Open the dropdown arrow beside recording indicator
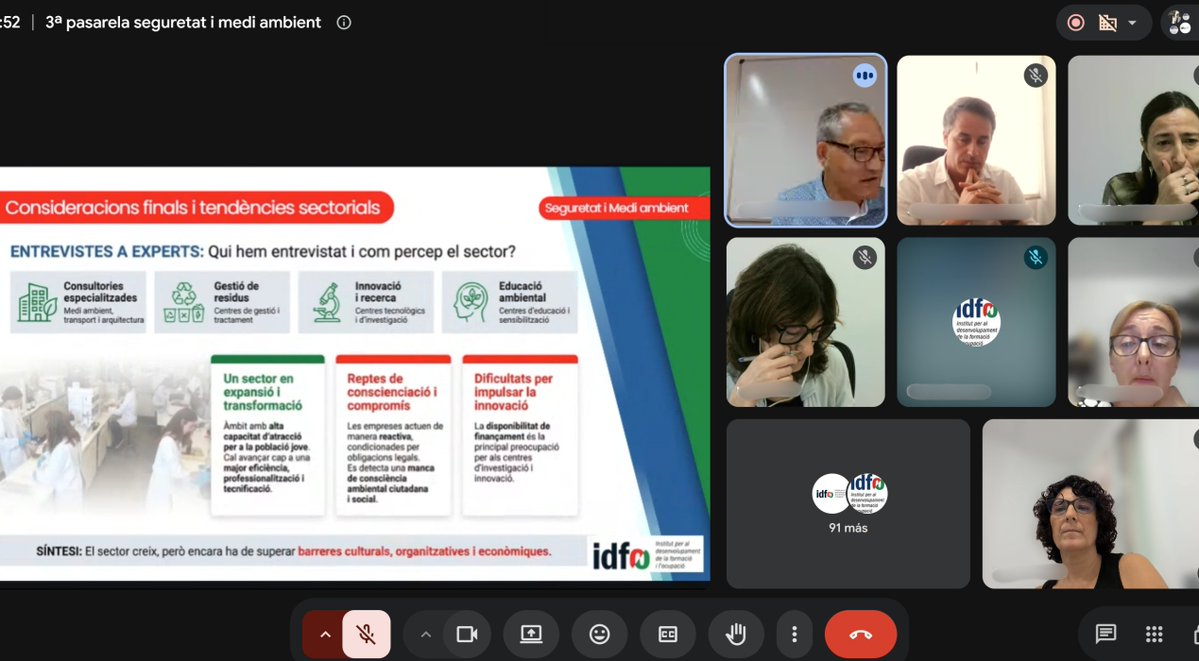Image resolution: width=1199 pixels, height=661 pixels. (x=1132, y=23)
